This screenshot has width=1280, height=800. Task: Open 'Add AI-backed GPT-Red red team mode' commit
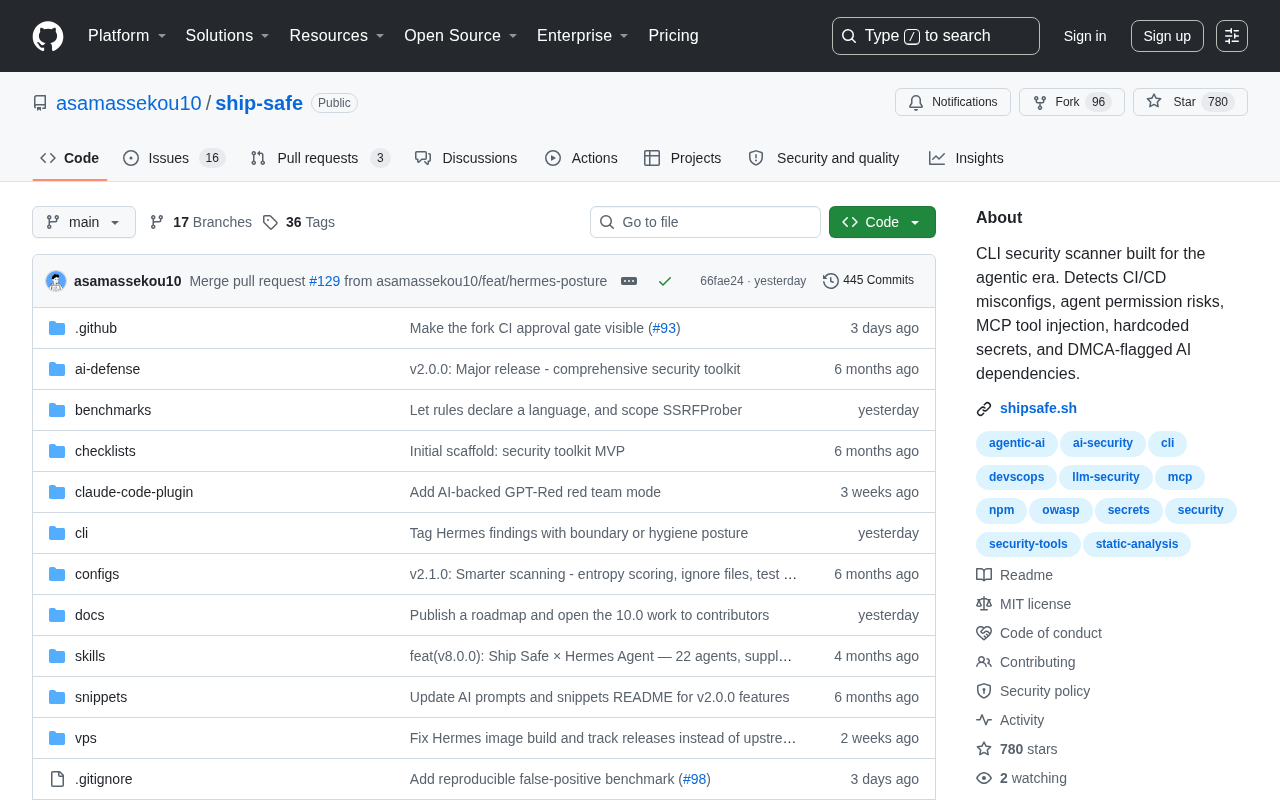pyautogui.click(x=535, y=492)
